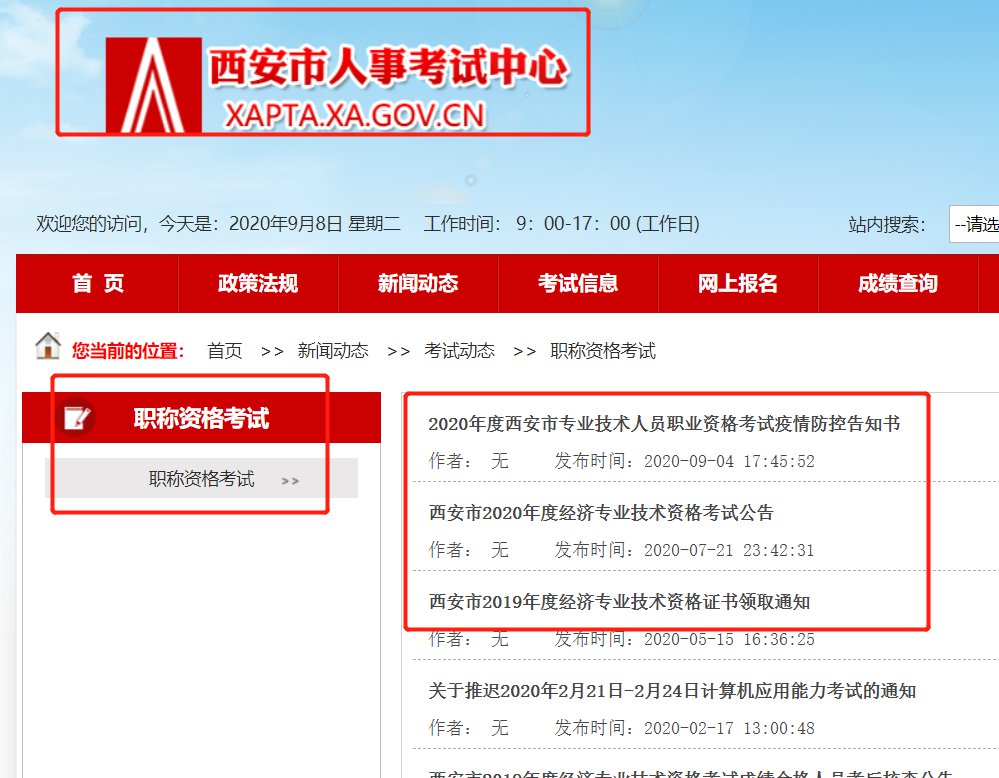Image resolution: width=999 pixels, height=778 pixels.
Task: Open the 疫情防控告知书 article
Action: pyautogui.click(x=664, y=424)
